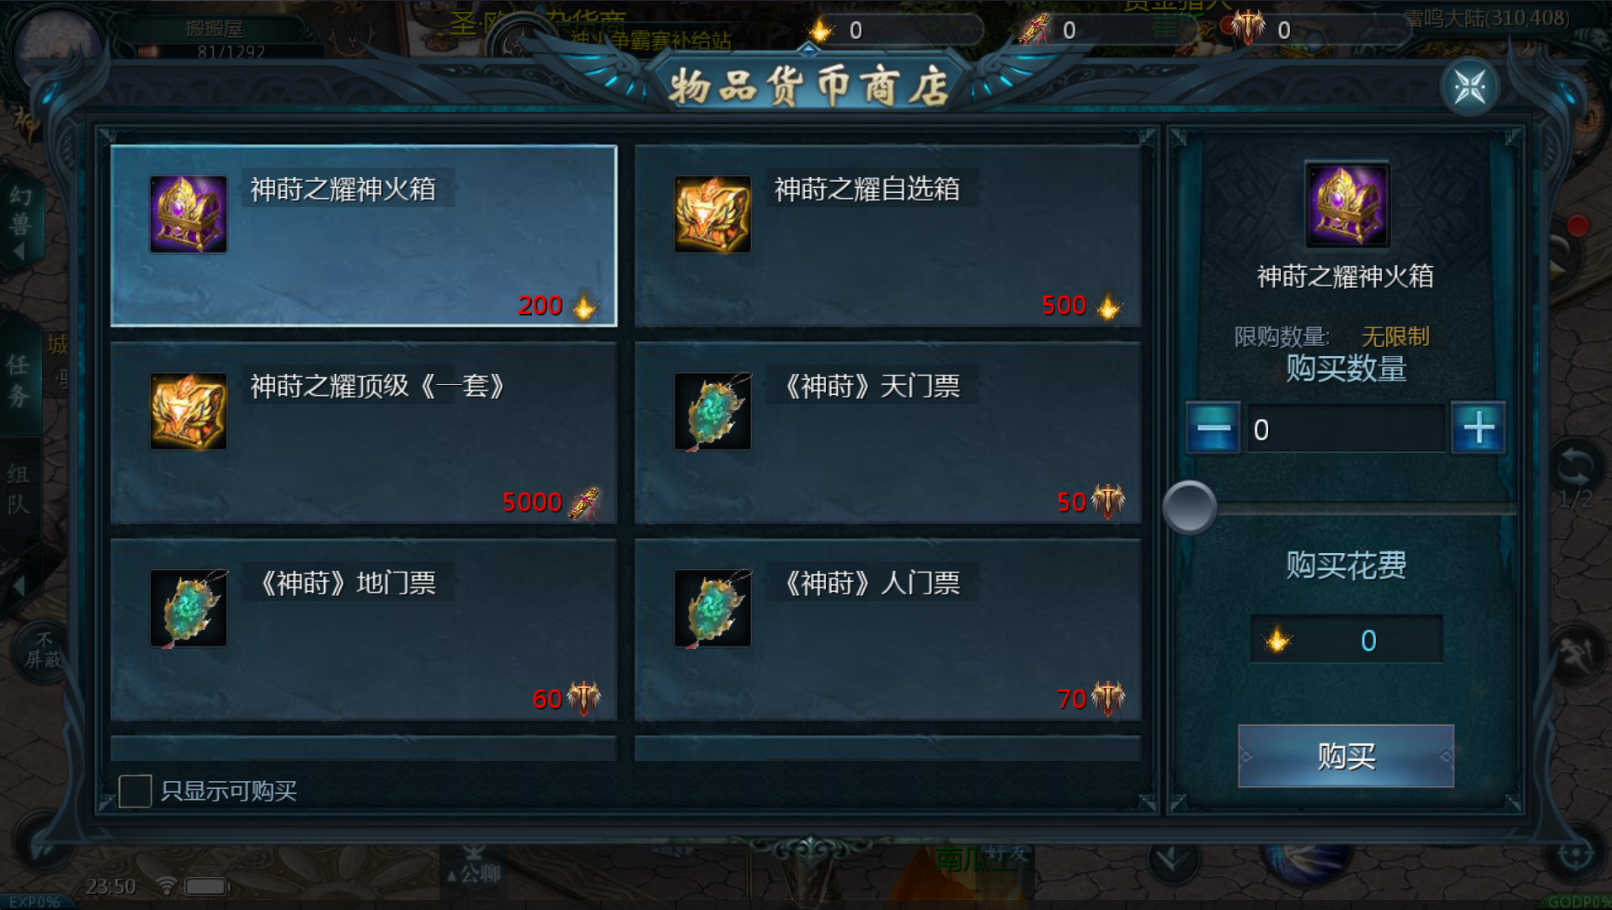Pick the 《神莳》人门票 jade ticket icon
The image size is (1612, 910).
[712, 608]
